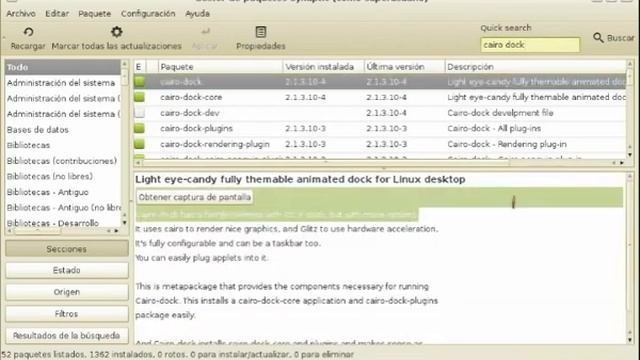The image size is (640, 360).
Task: Select the cairo-dock-dev package row
Action: (380, 113)
